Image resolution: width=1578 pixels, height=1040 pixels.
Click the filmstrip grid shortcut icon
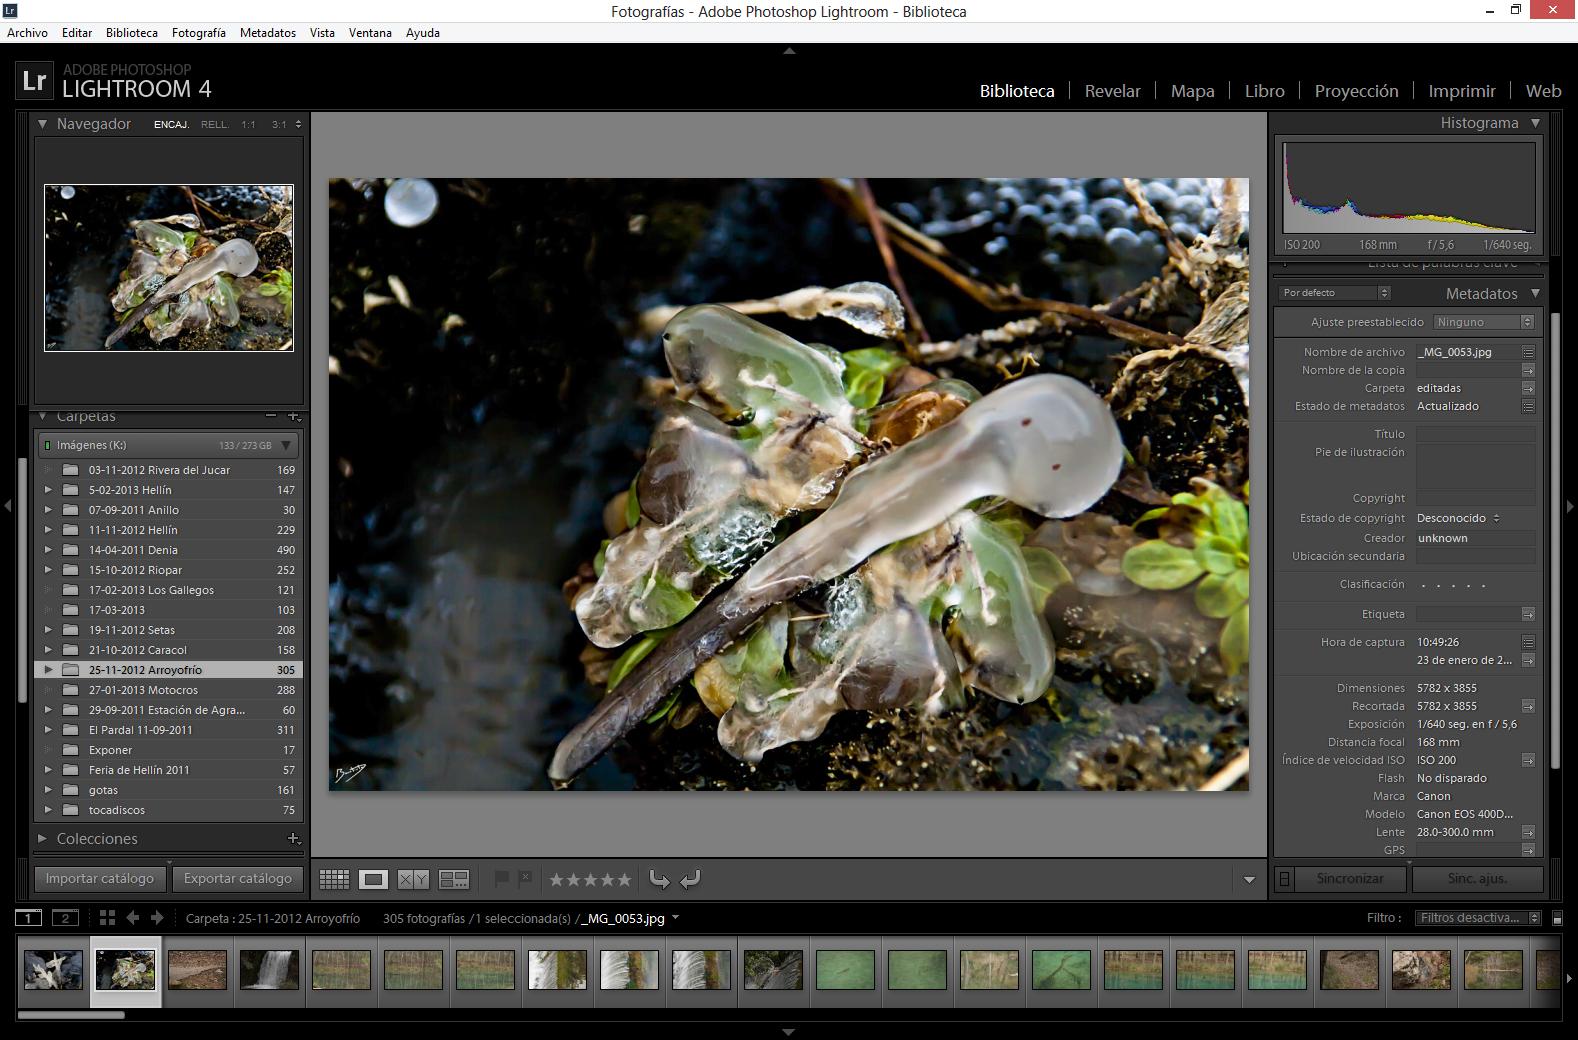tap(107, 918)
